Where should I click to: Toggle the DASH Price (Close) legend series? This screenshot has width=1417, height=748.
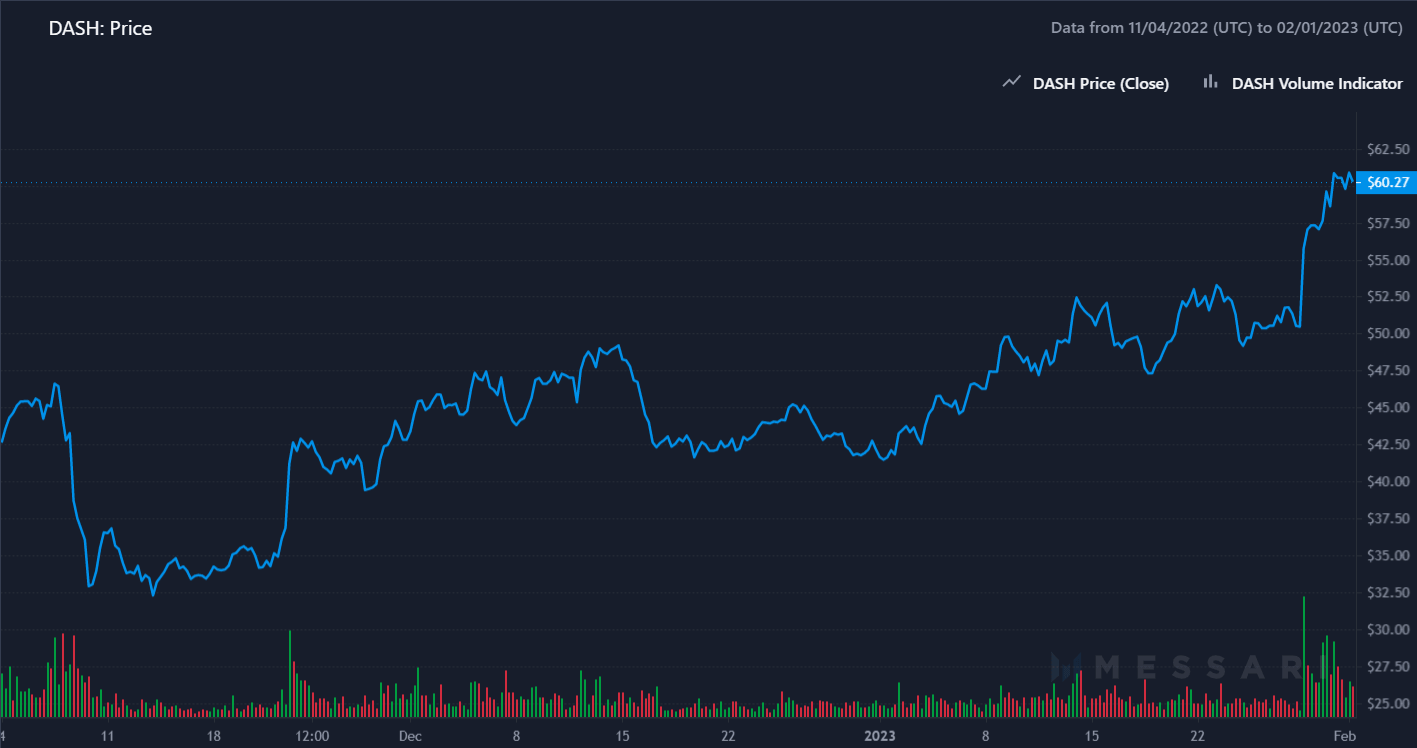click(x=1100, y=84)
